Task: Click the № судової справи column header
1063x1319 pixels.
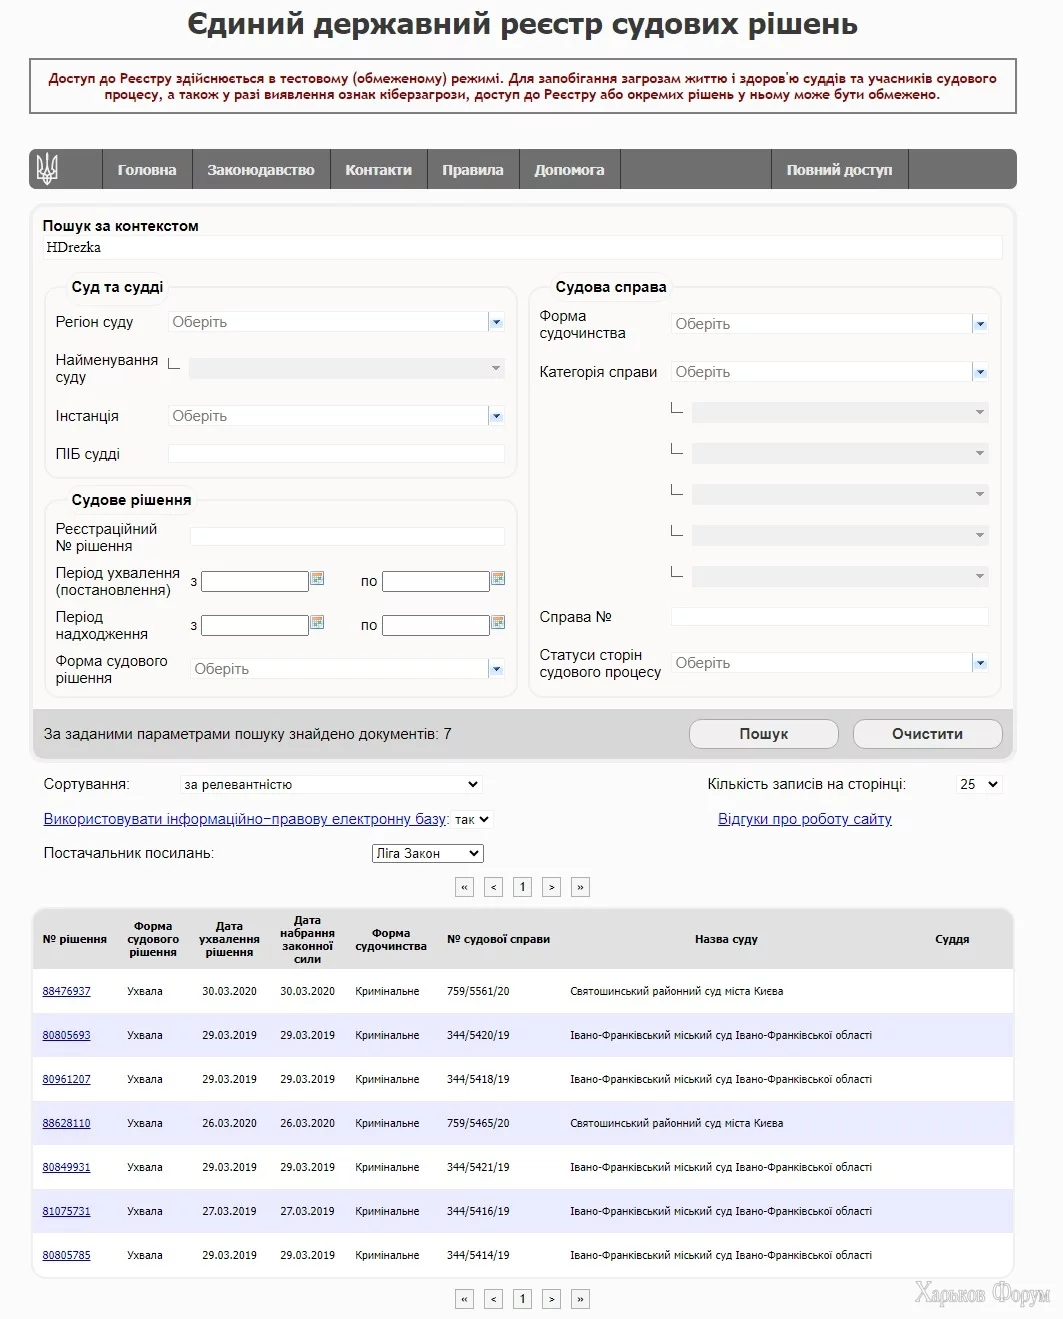Action: pyautogui.click(x=498, y=939)
